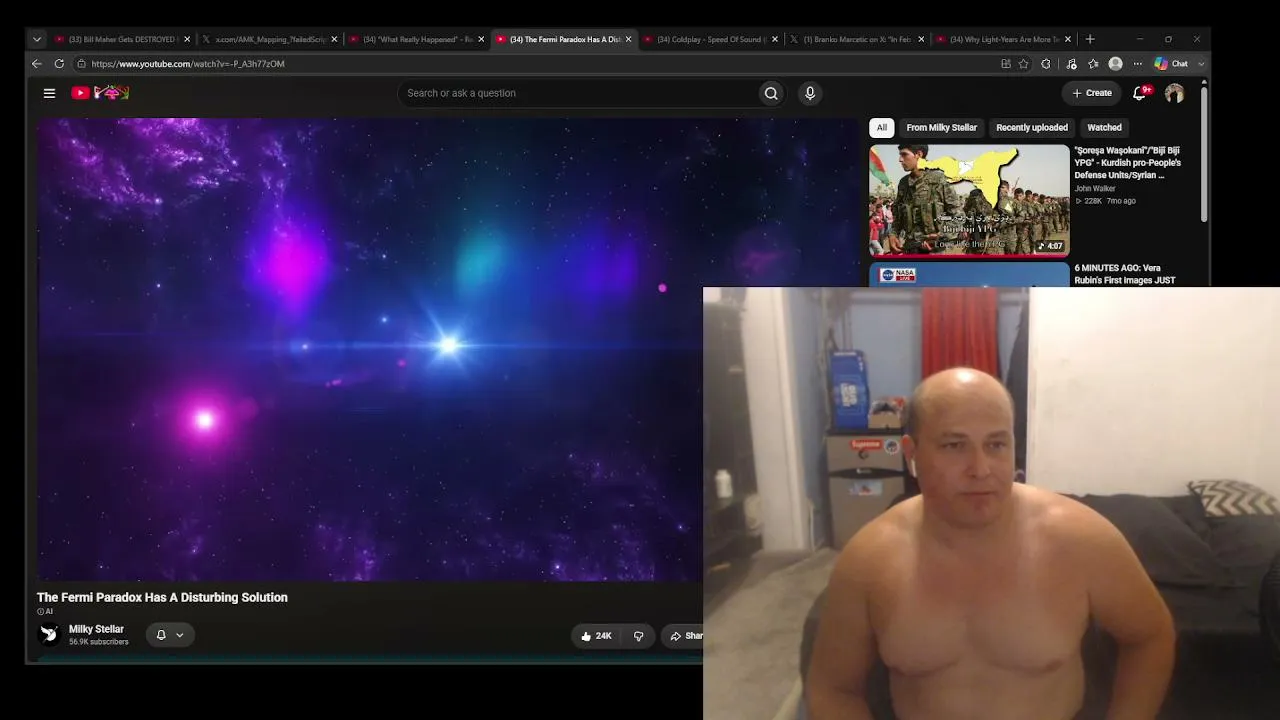Close the Coldplay Speed Of Sound tab
This screenshot has width=1280, height=720.
(775, 40)
